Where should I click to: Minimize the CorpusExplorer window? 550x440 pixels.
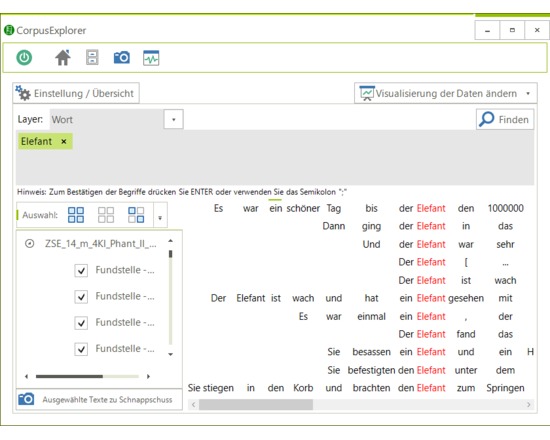(x=487, y=31)
